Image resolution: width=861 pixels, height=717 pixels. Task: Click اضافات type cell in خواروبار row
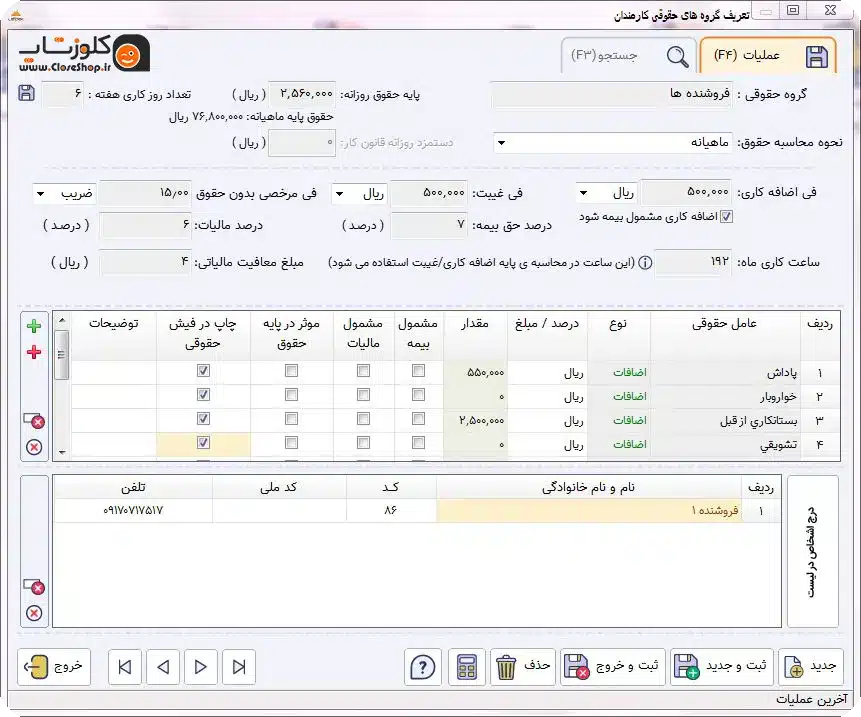(619, 397)
